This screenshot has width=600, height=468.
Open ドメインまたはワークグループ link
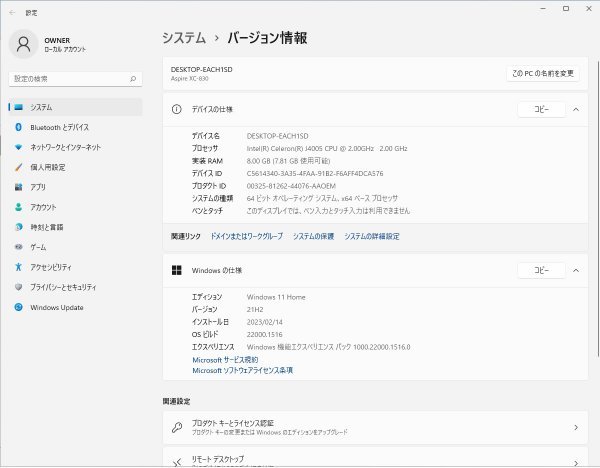[247, 236]
